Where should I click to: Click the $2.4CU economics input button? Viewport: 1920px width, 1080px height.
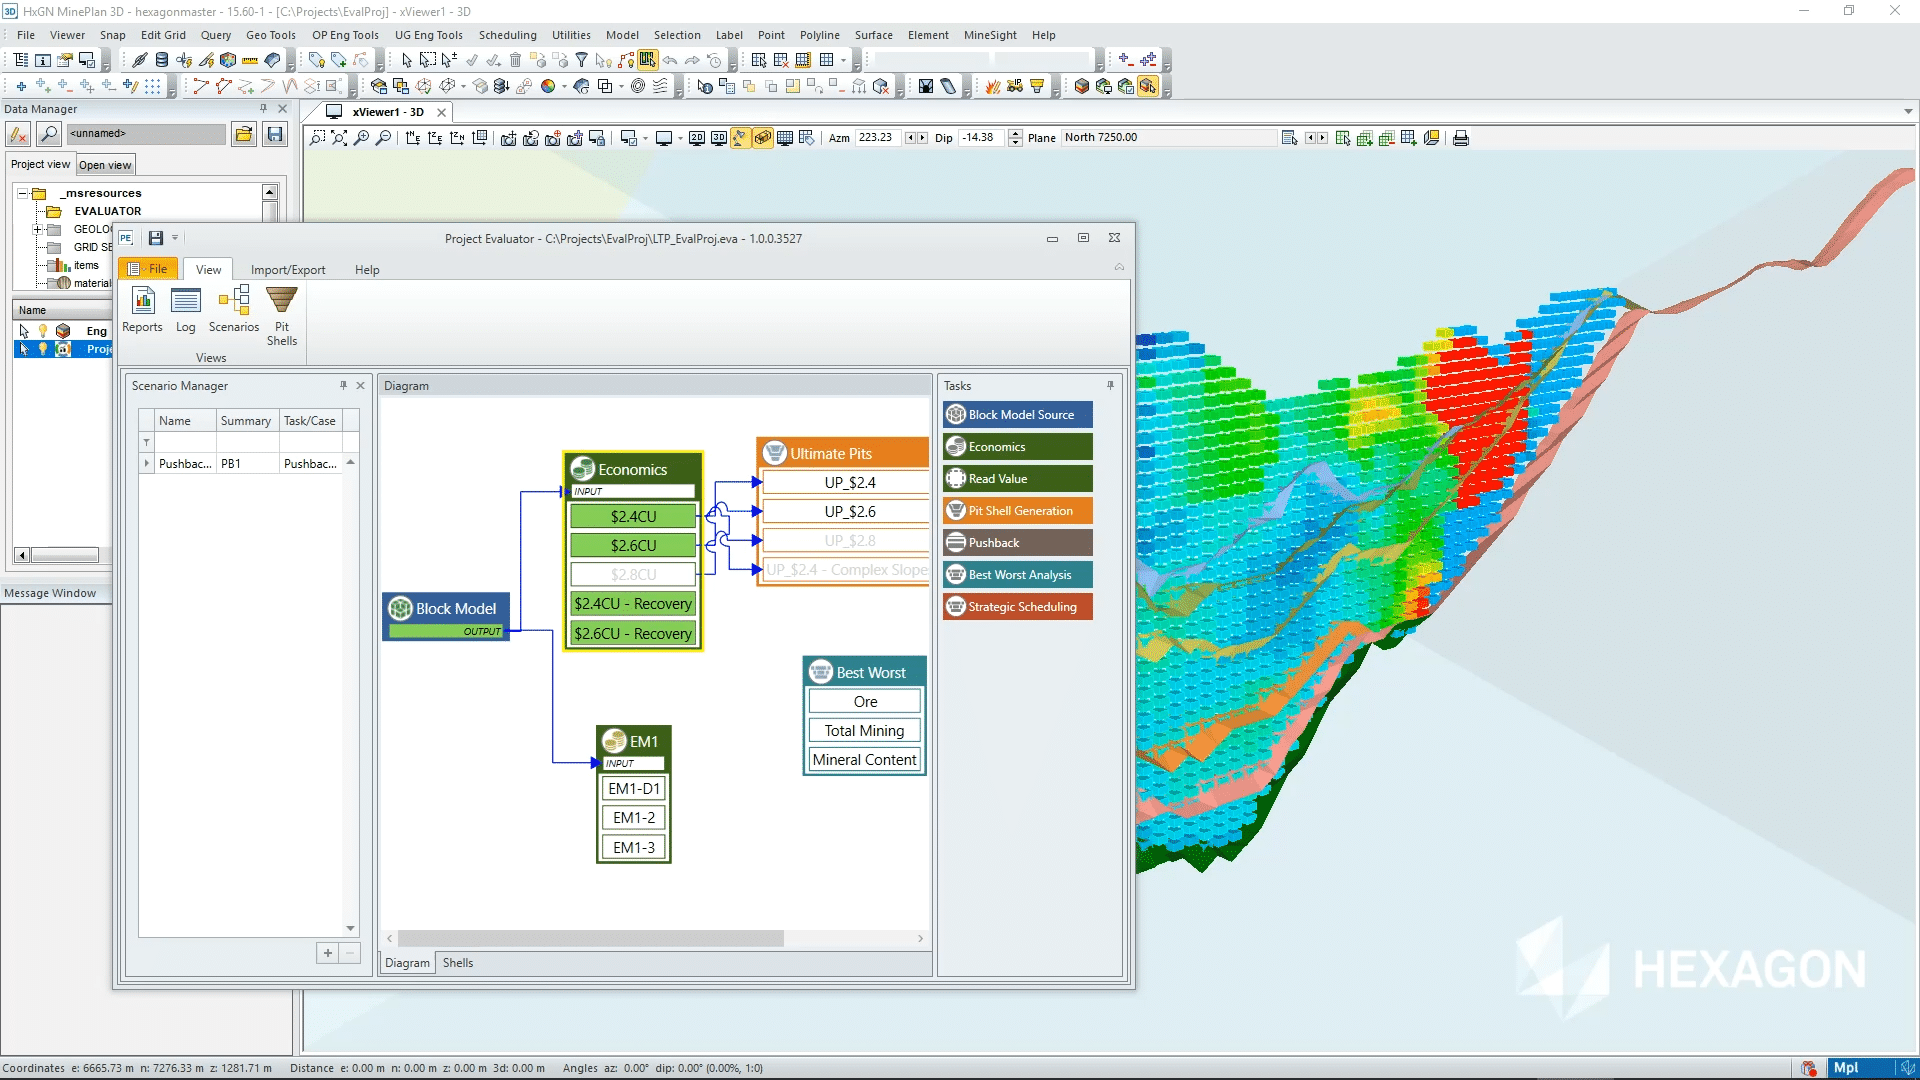(x=633, y=516)
